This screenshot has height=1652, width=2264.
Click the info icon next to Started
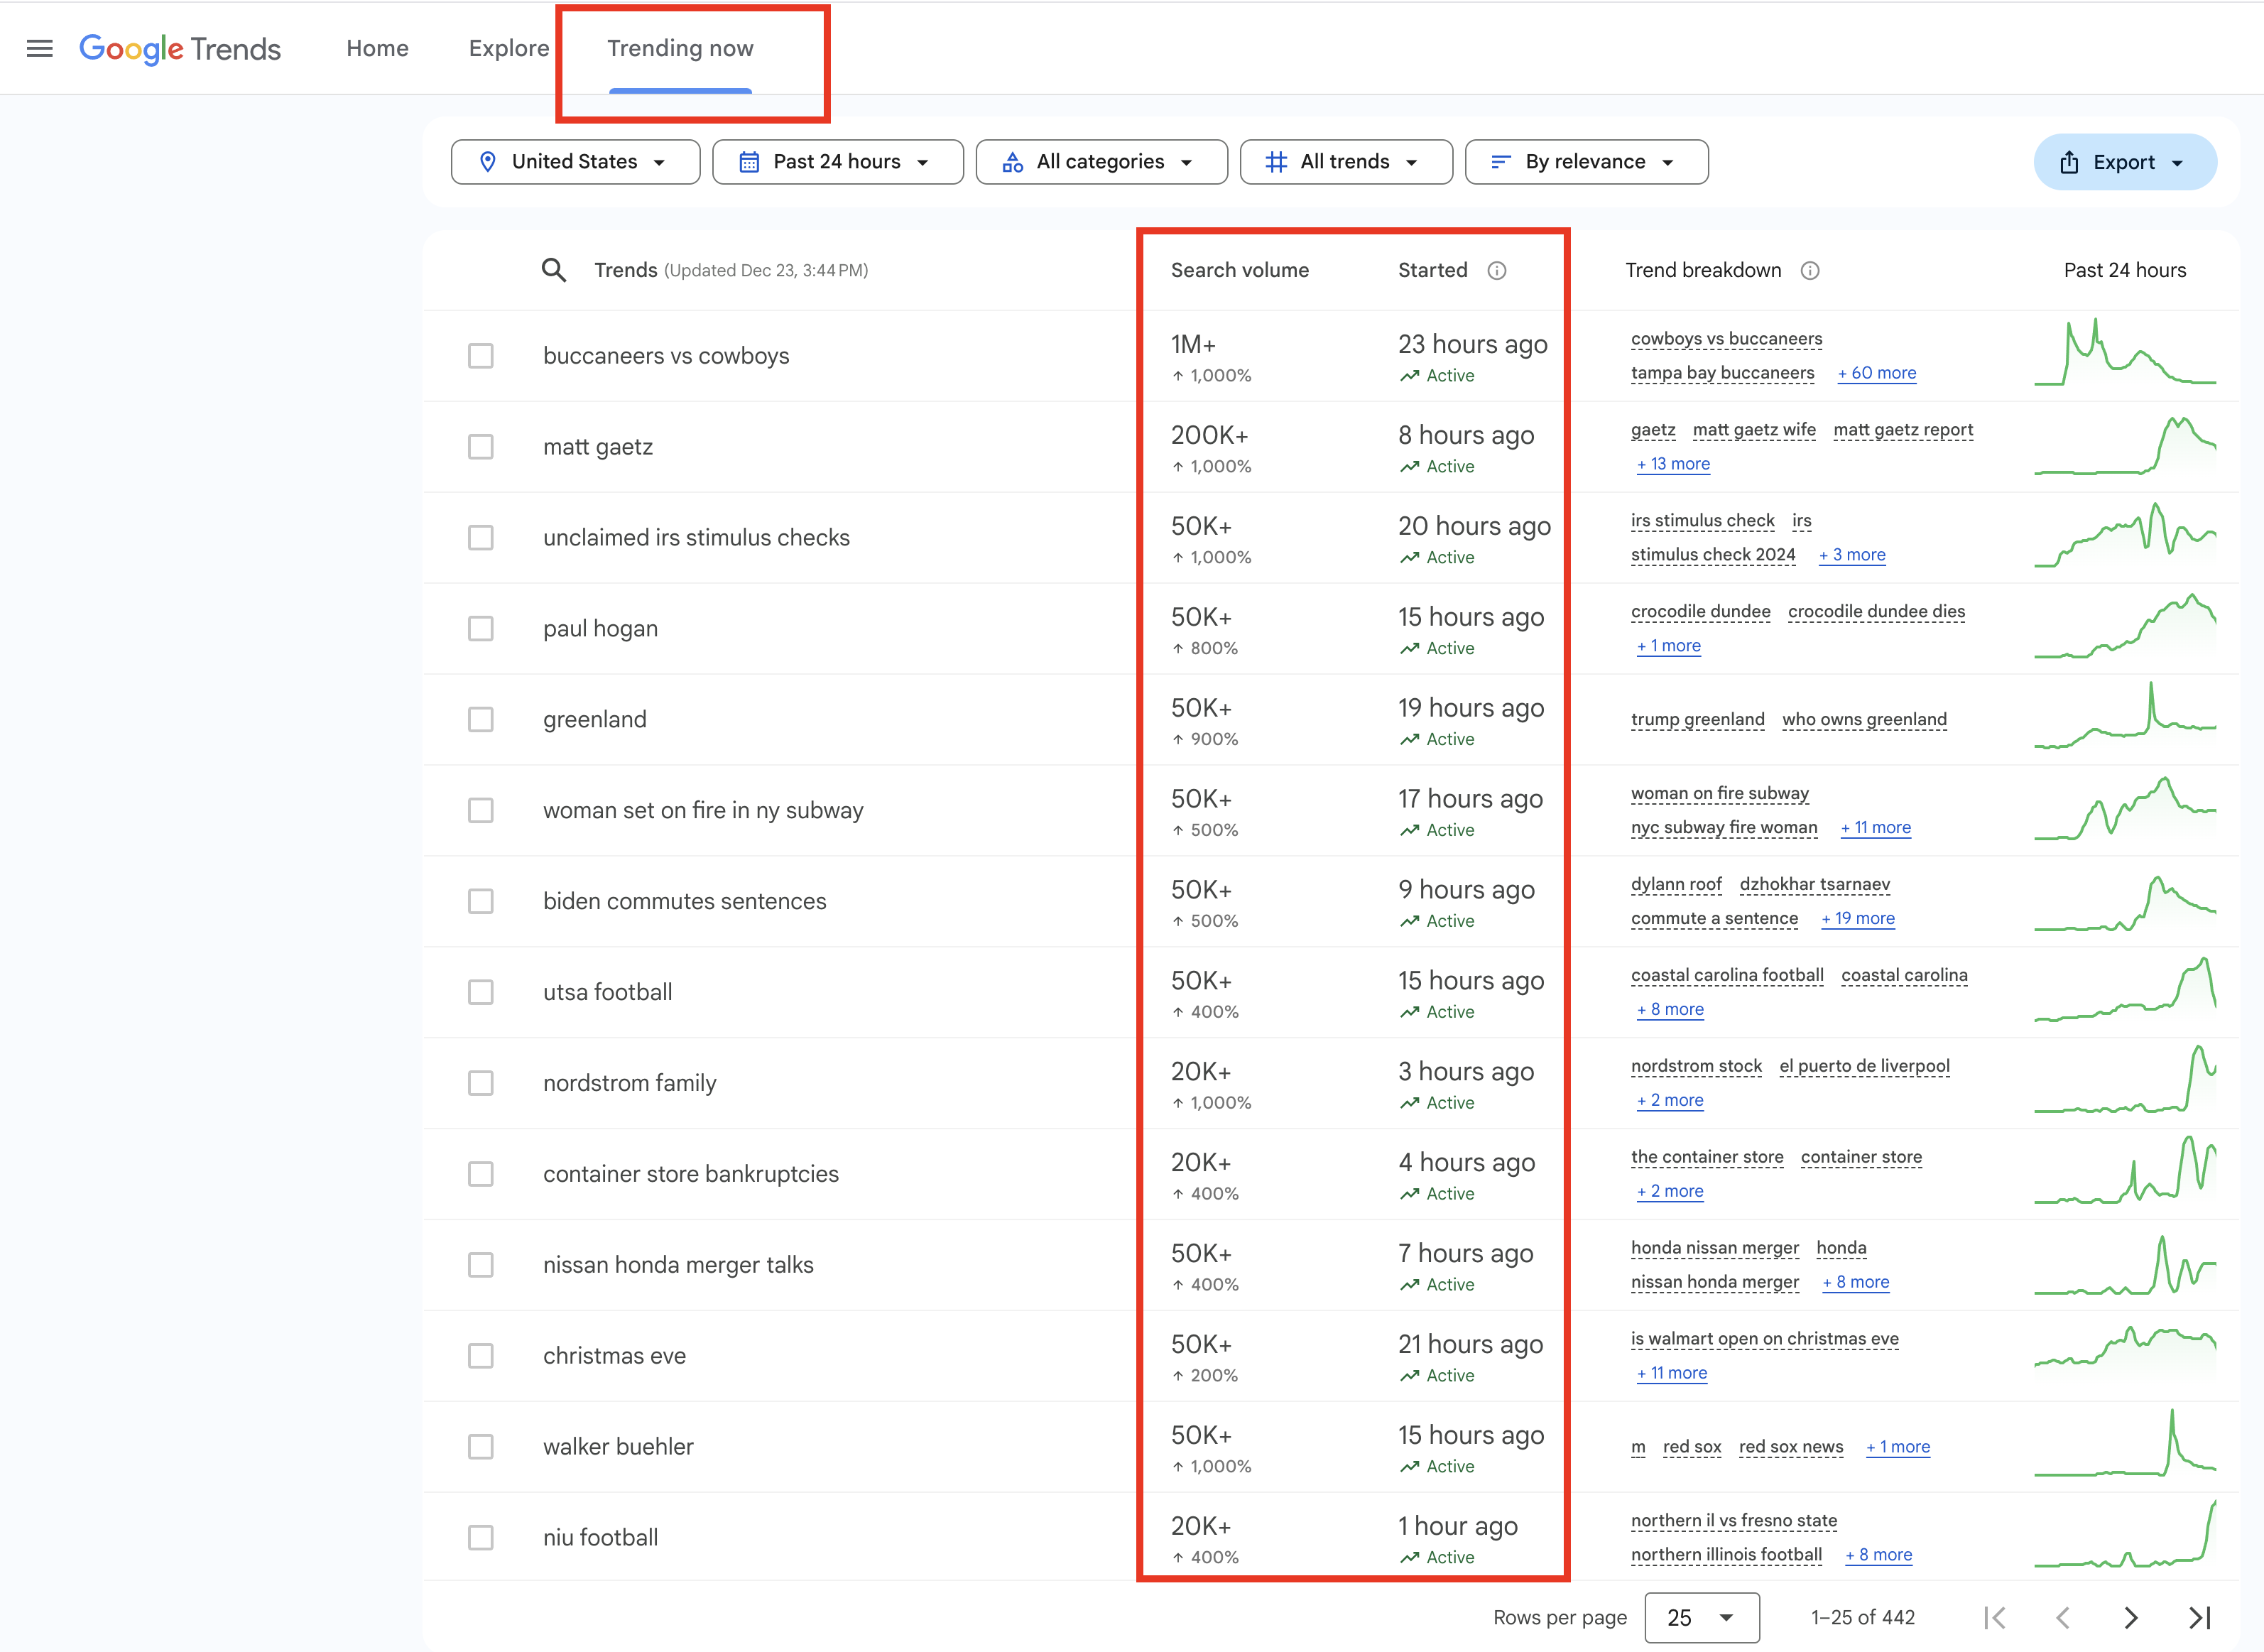point(1497,270)
